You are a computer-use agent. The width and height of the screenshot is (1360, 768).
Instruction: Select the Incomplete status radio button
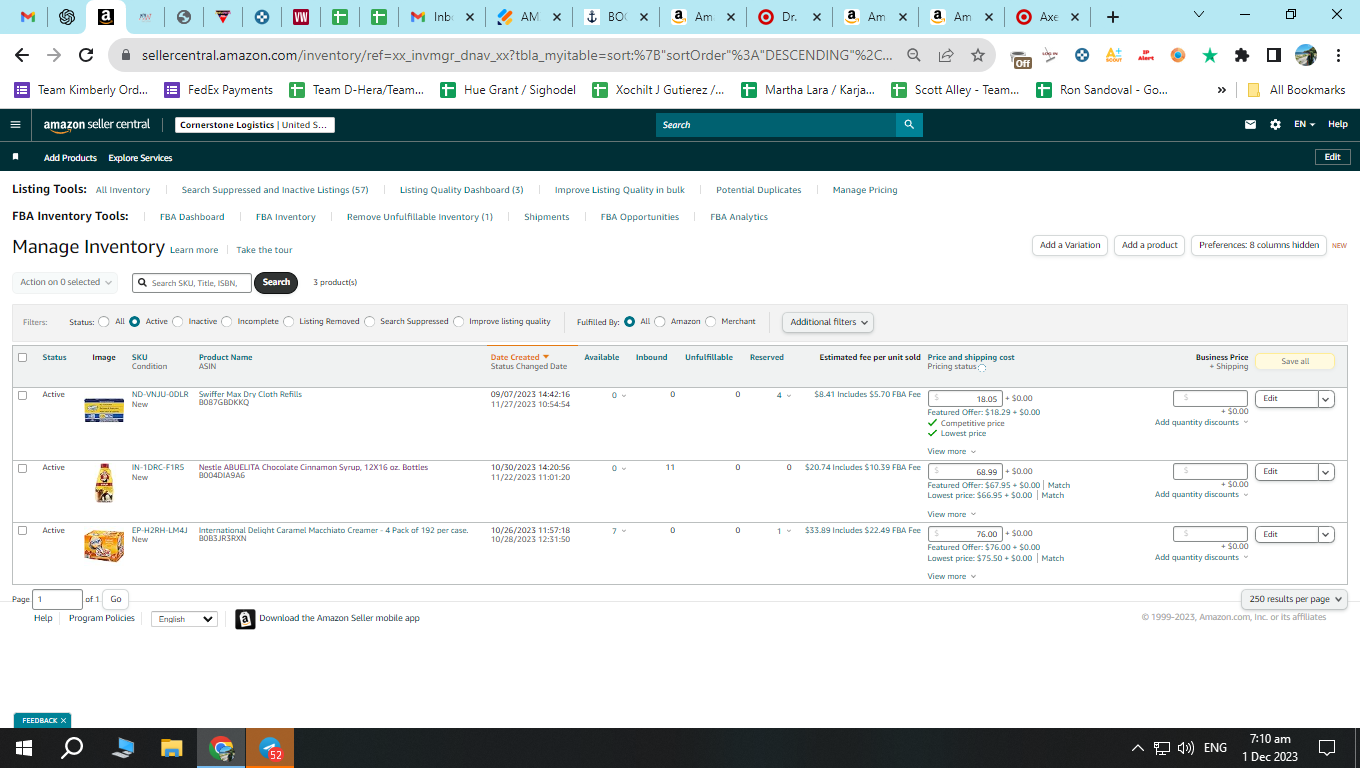click(x=227, y=322)
